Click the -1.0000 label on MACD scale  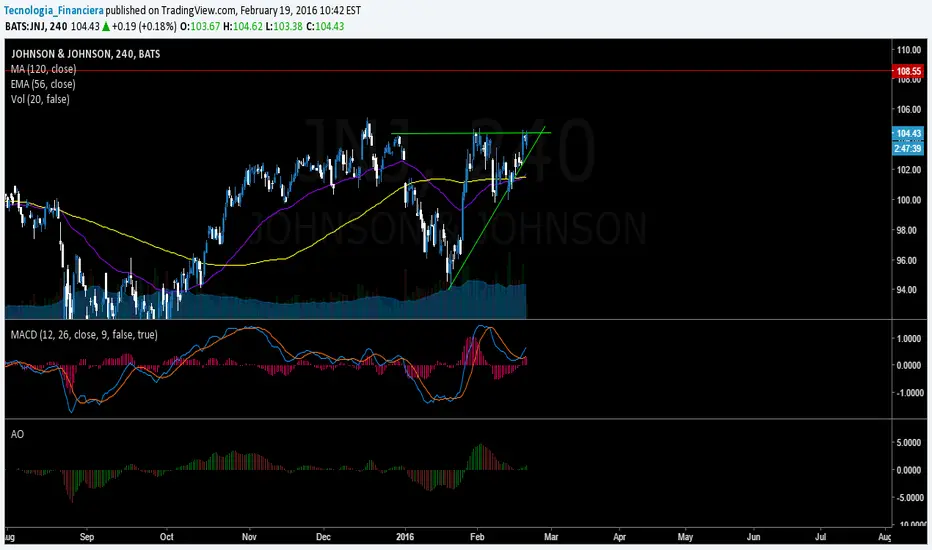(x=908, y=392)
